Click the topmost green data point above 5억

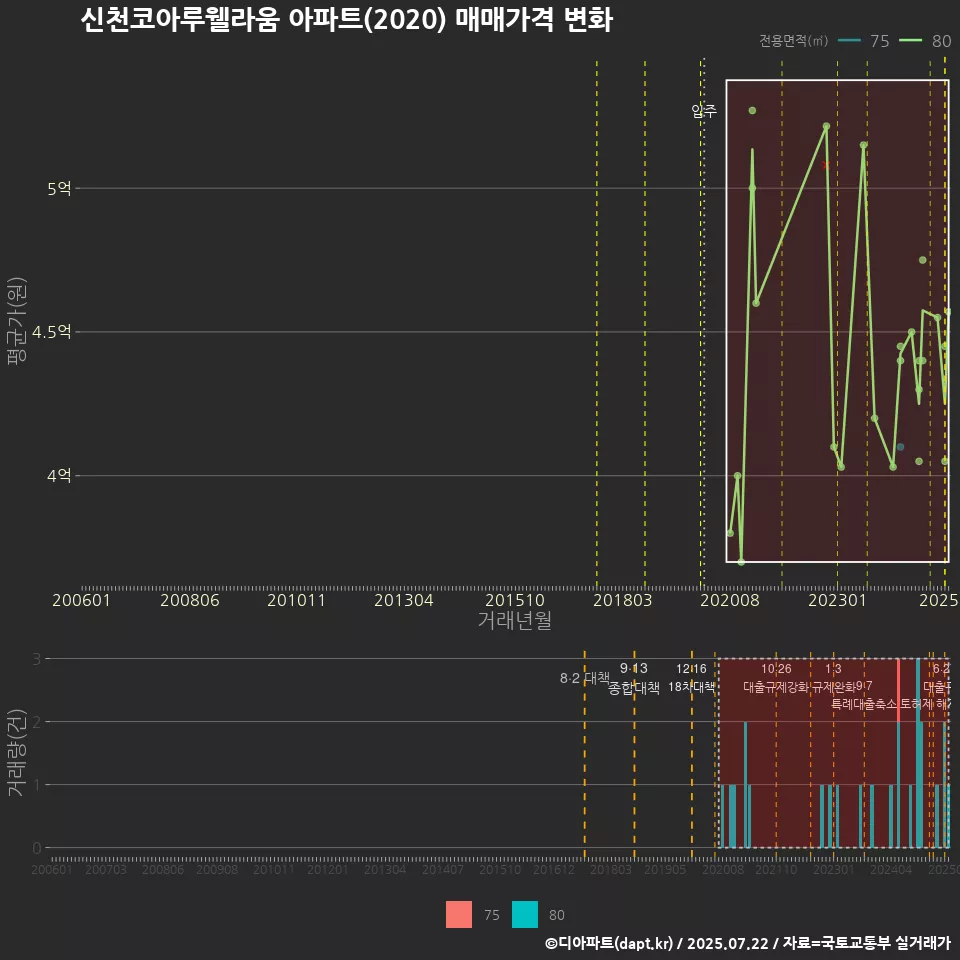tap(752, 111)
